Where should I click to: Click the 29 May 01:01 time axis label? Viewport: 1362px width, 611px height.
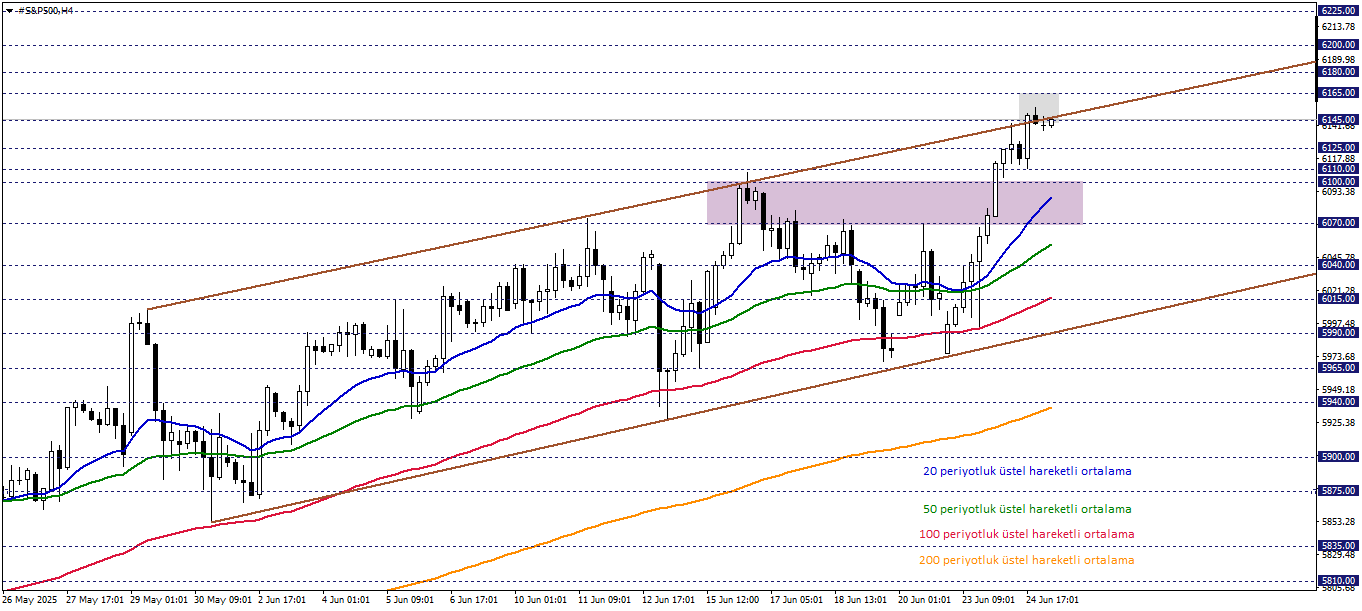(159, 600)
